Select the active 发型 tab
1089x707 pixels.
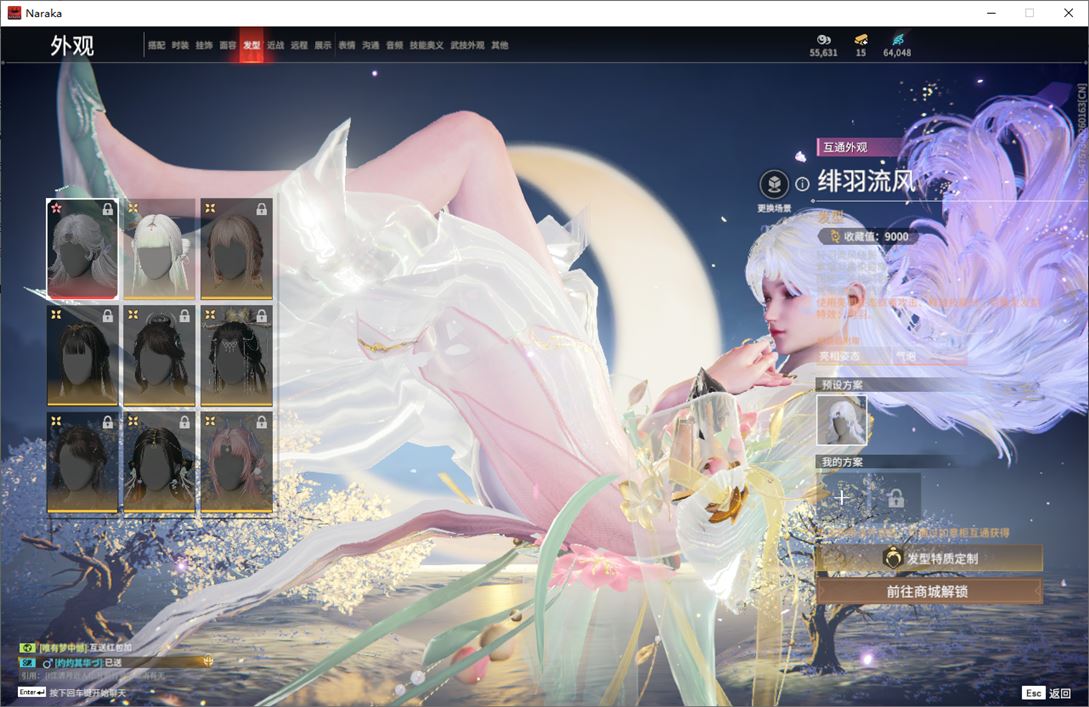tap(251, 45)
